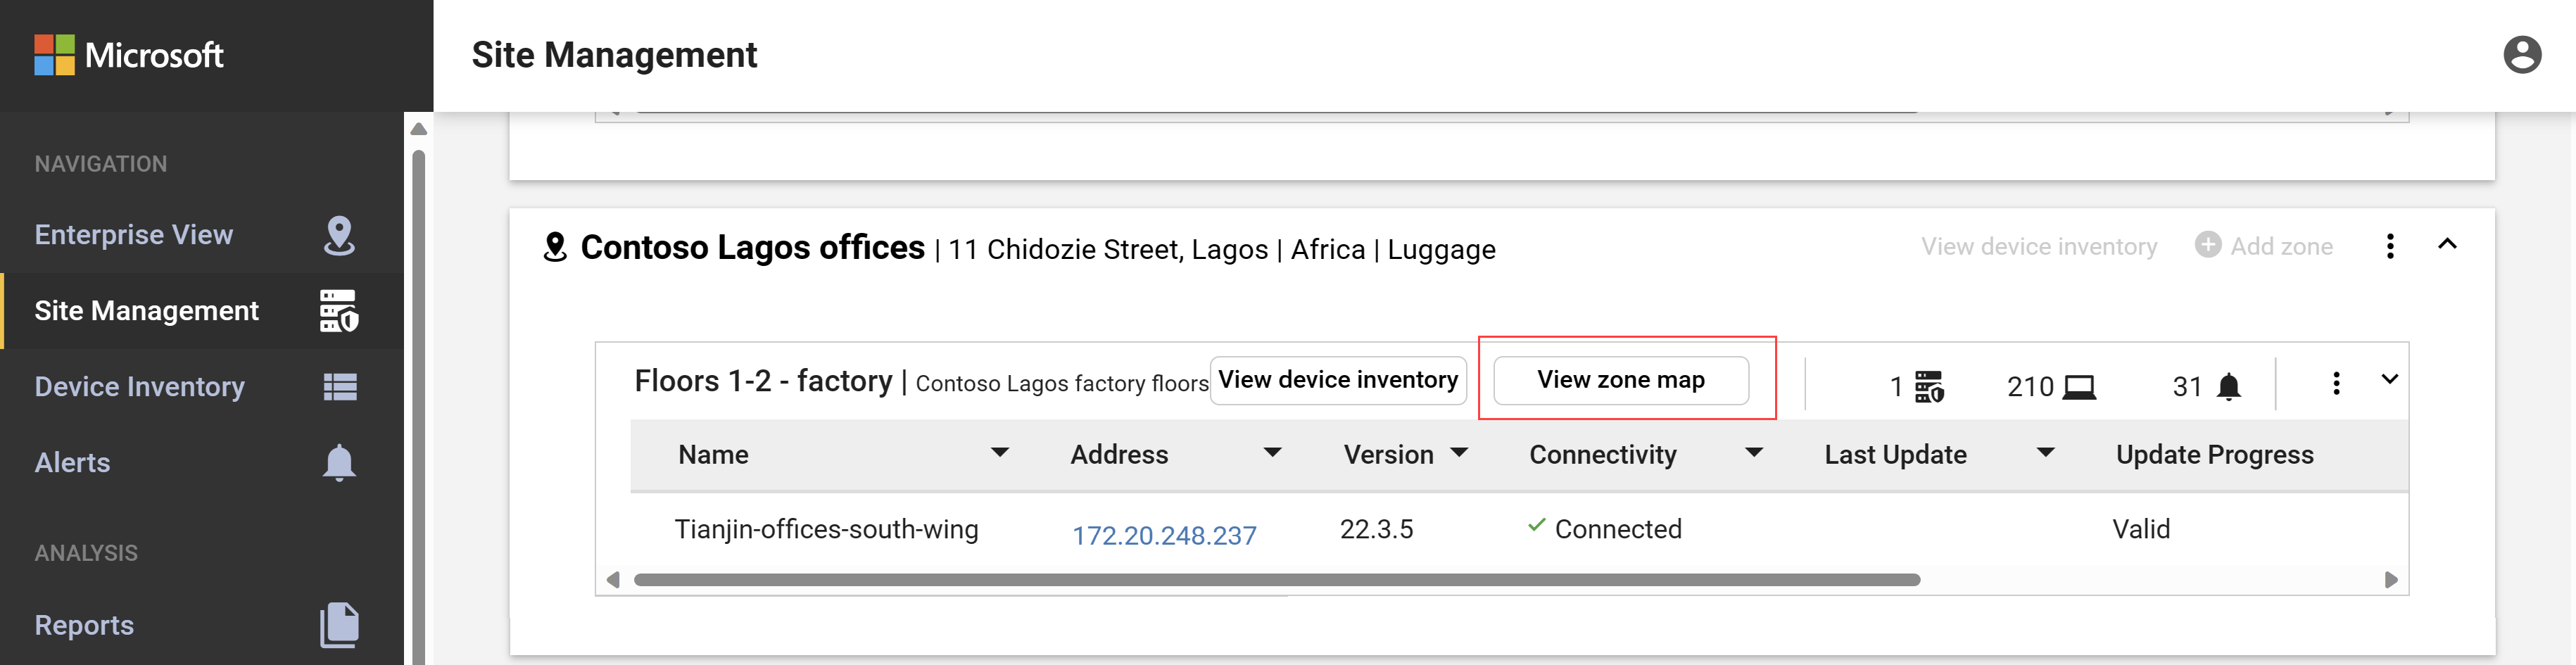Image resolution: width=2576 pixels, height=665 pixels.
Task: Click the devices laptop icon showing 210
Action: [2079, 386]
